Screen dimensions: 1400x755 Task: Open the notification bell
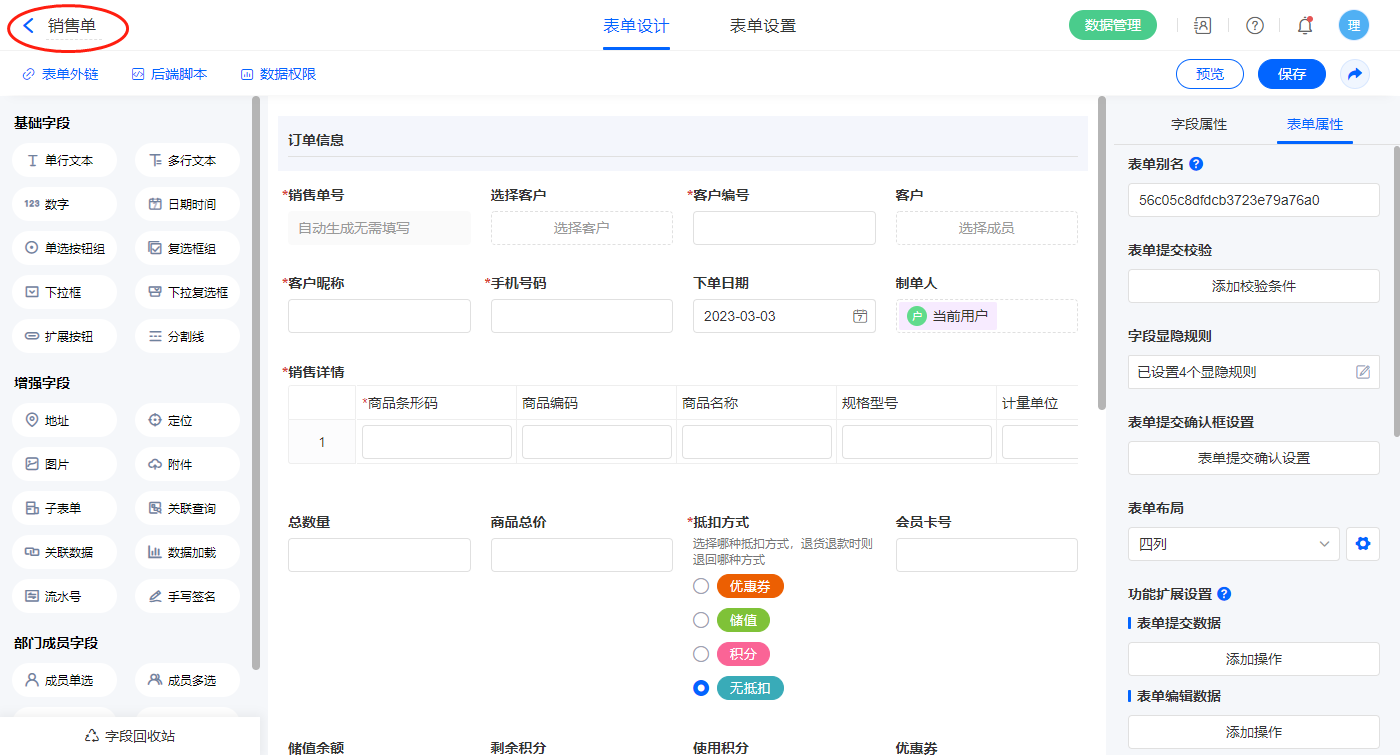click(1304, 26)
